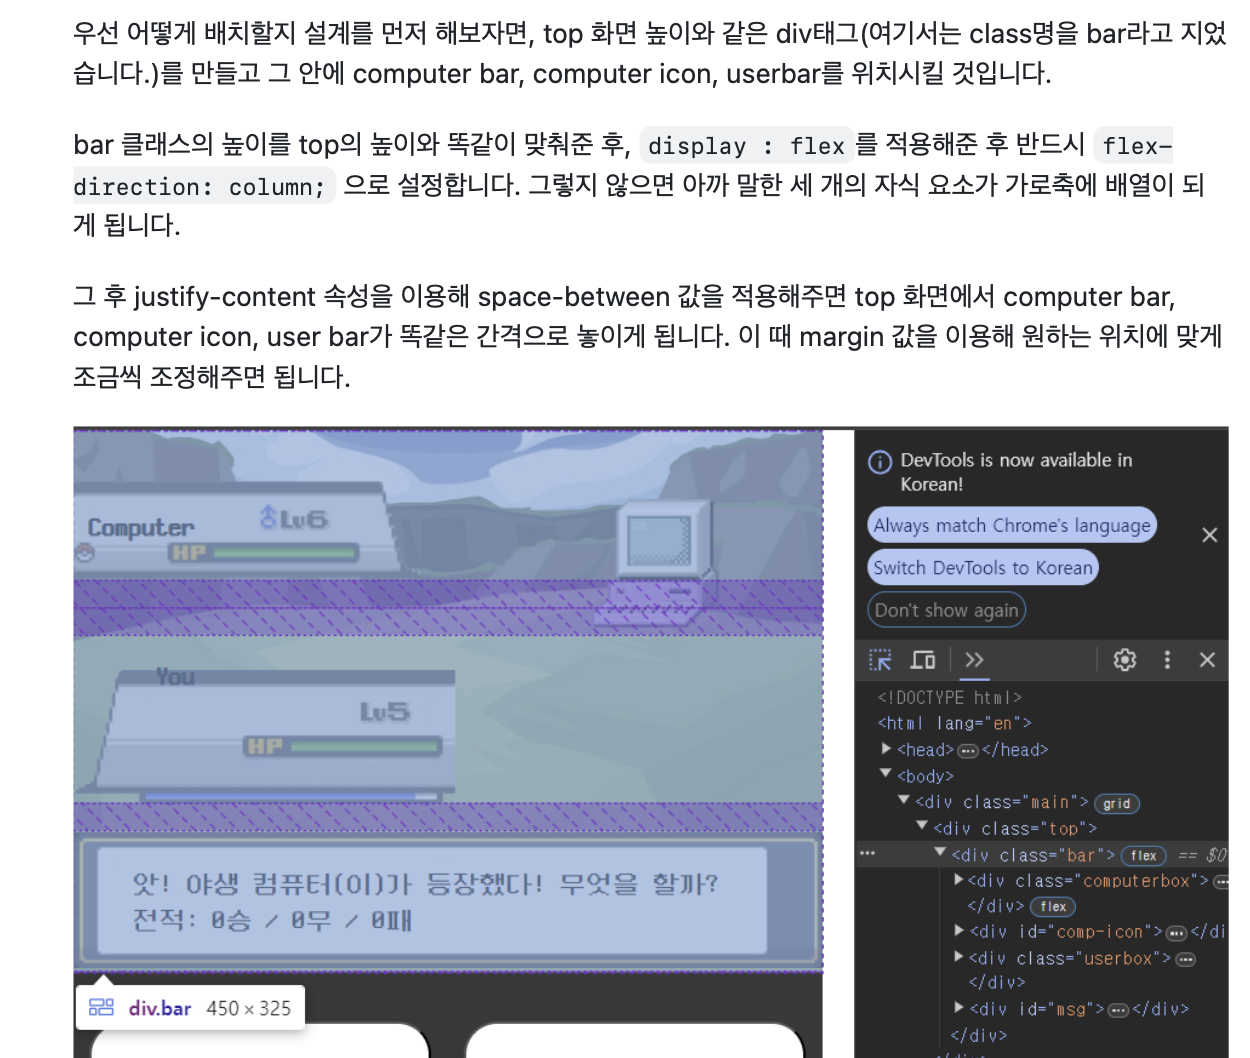1250x1058 pixels.
Task: Collapse the div class main node
Action: point(904,800)
